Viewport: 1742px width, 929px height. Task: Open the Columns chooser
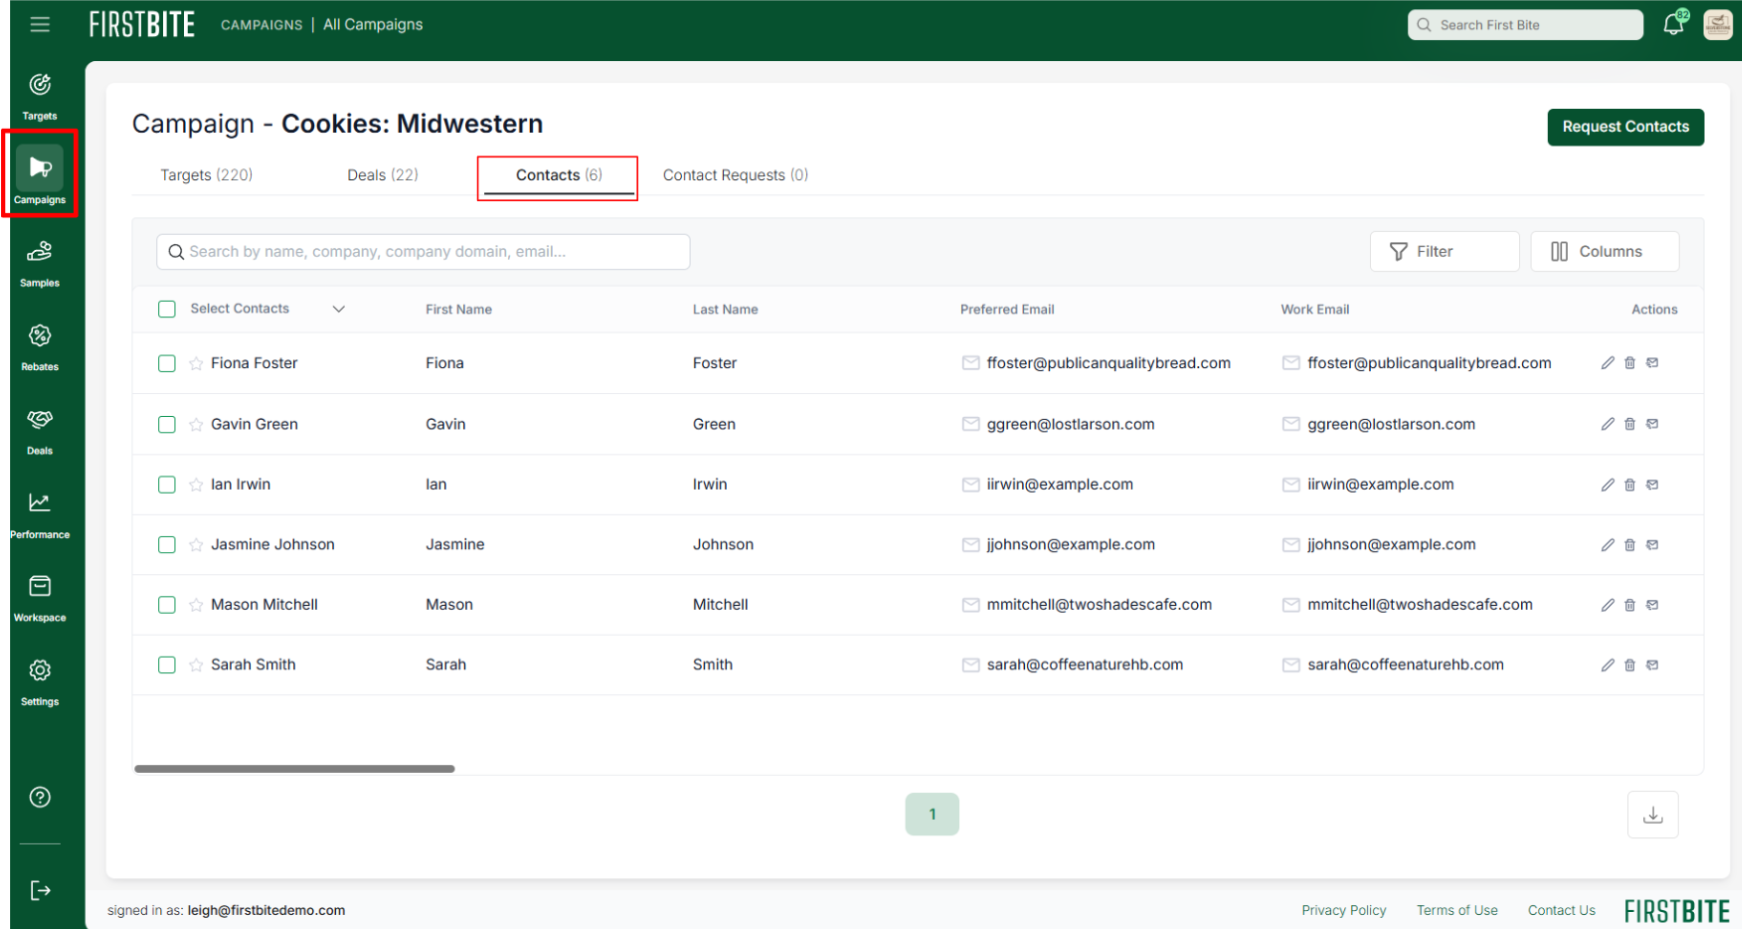1604,251
